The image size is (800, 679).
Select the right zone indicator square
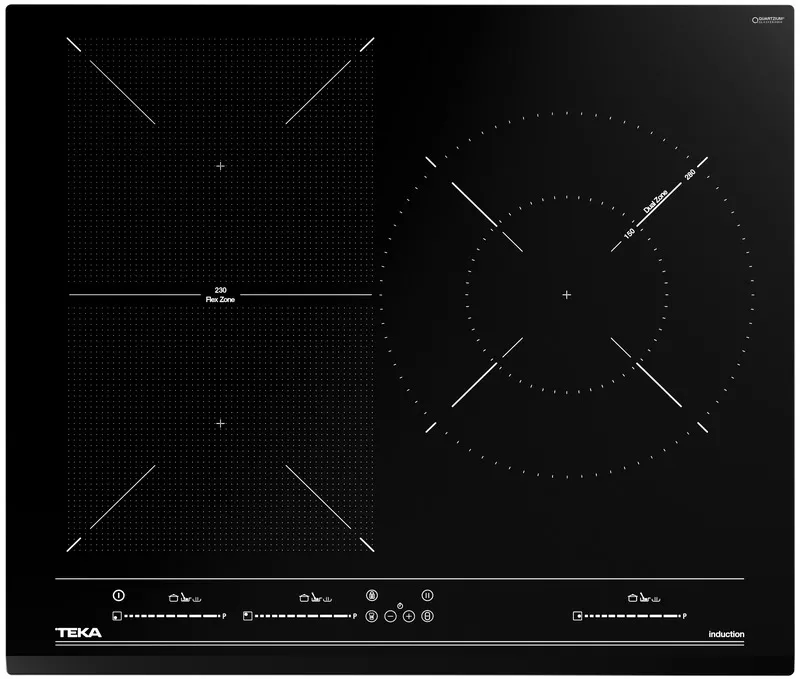pyautogui.click(x=578, y=616)
